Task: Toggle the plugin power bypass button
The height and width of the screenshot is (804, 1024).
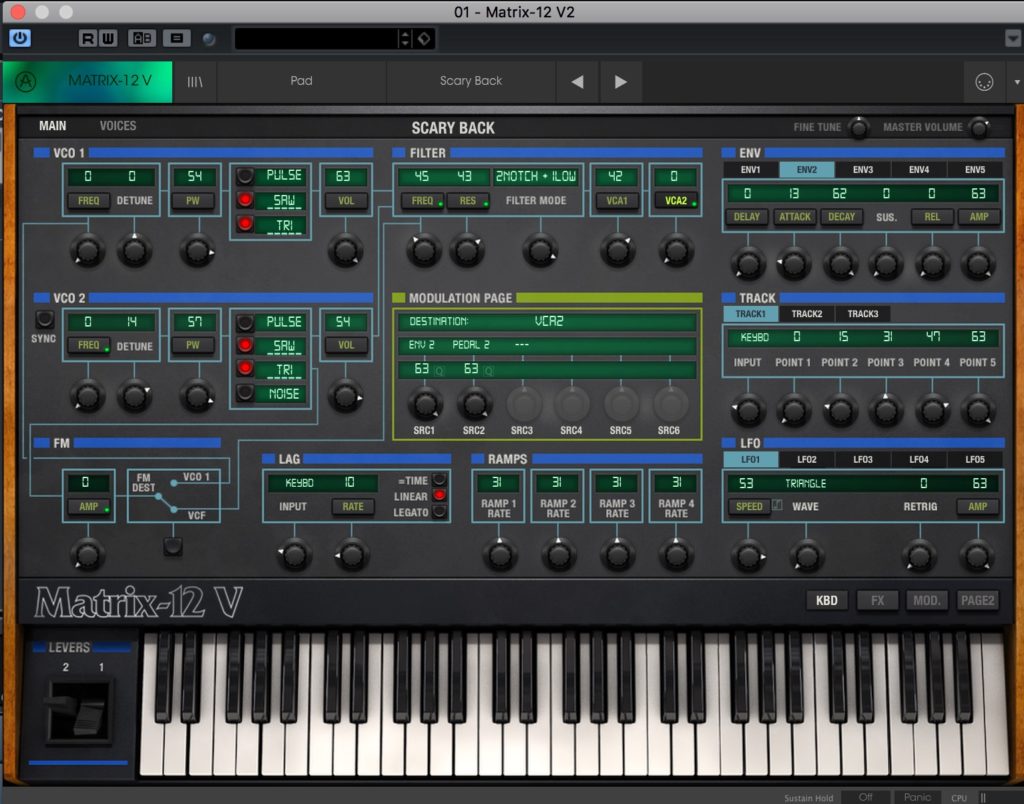Action: click(20, 39)
